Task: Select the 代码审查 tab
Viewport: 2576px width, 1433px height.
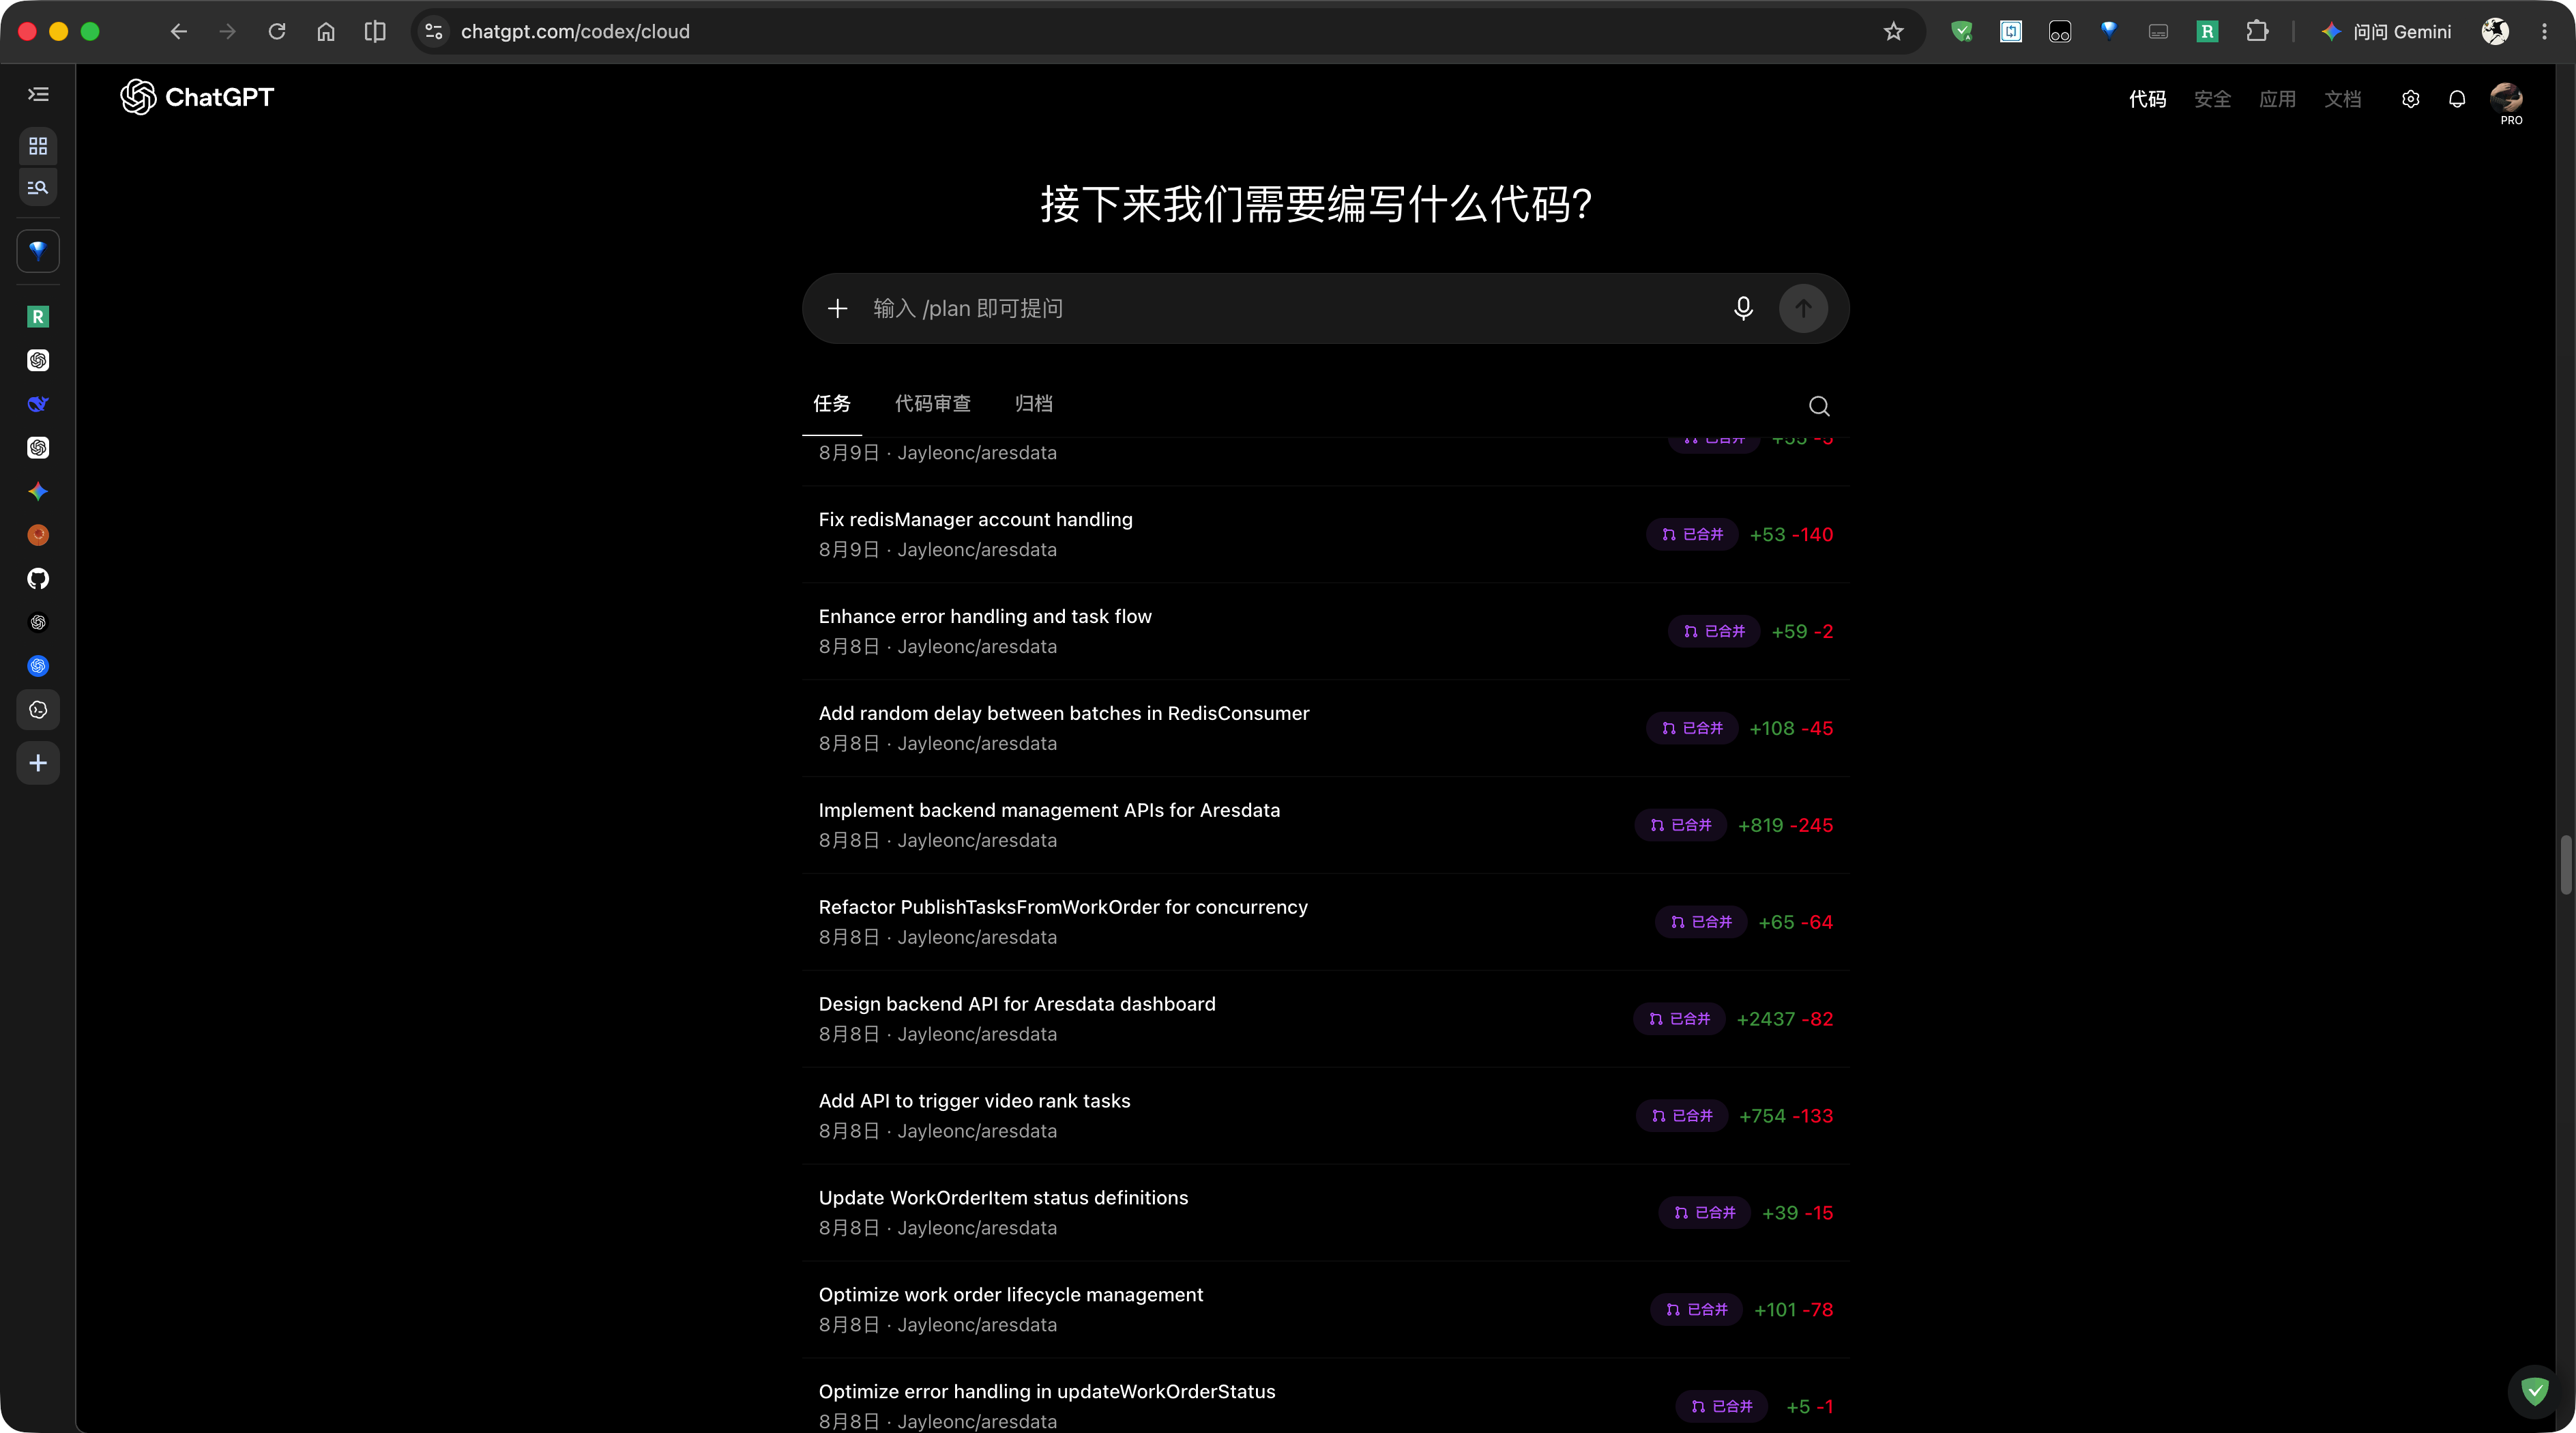Action: point(933,404)
